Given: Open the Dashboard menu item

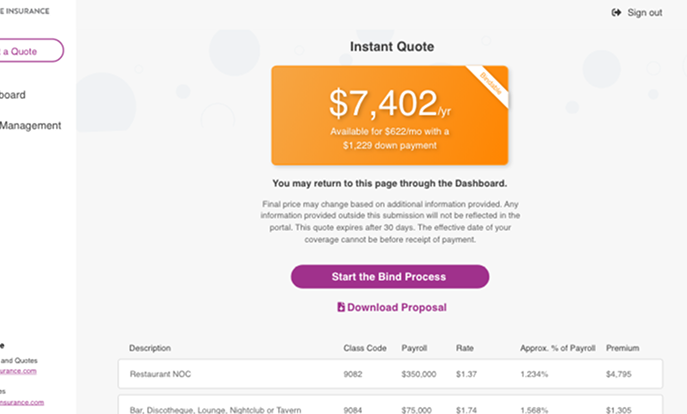Looking at the screenshot, I should pos(13,95).
